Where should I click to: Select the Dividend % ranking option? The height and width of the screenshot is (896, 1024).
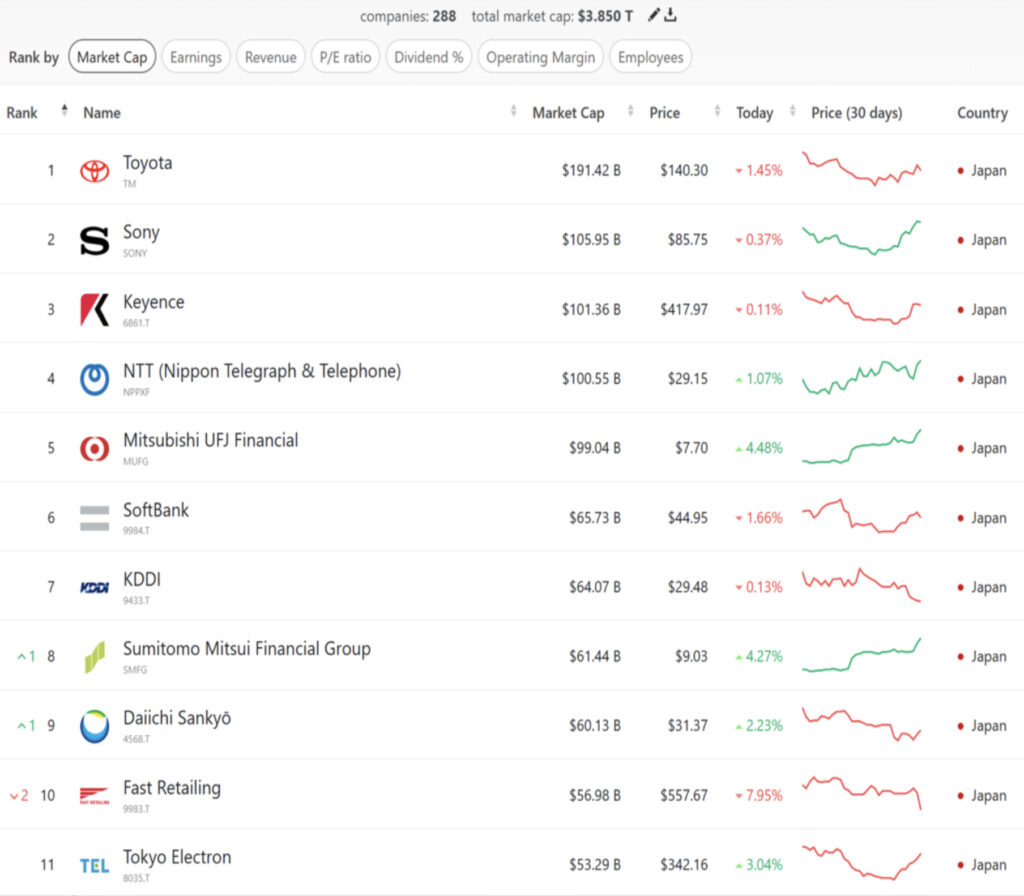point(428,57)
